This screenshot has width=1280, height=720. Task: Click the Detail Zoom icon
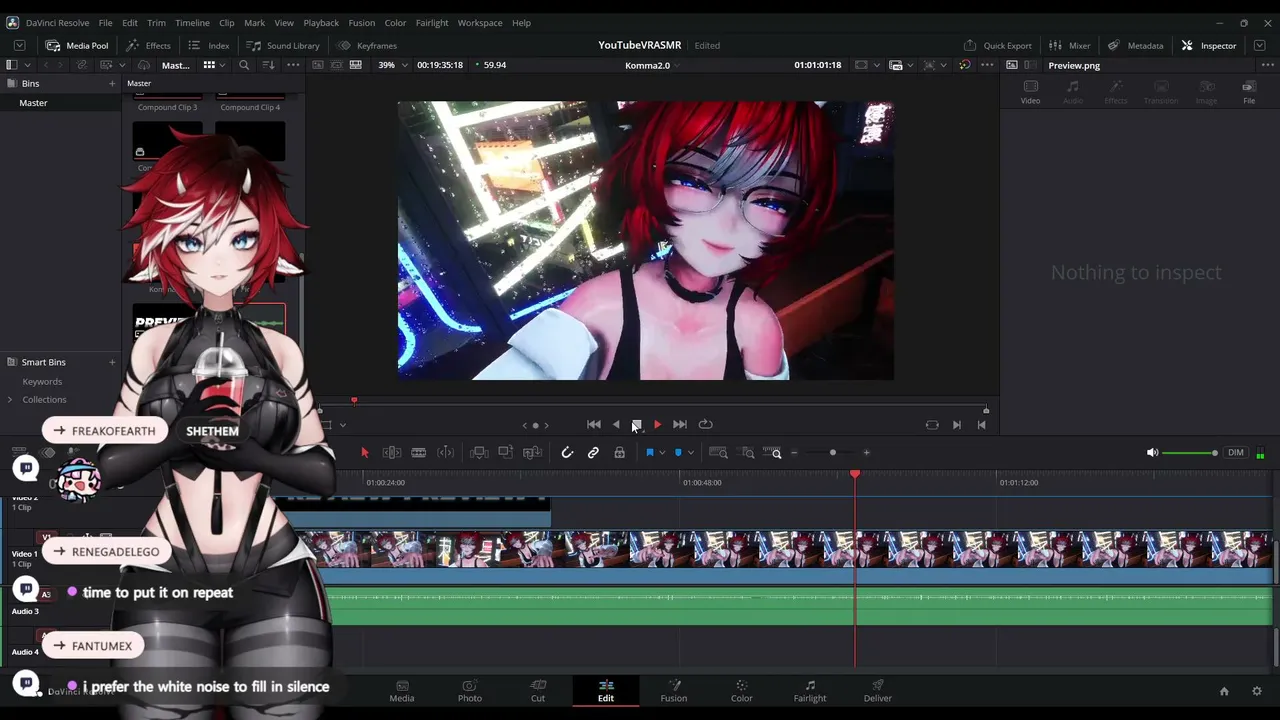click(747, 453)
